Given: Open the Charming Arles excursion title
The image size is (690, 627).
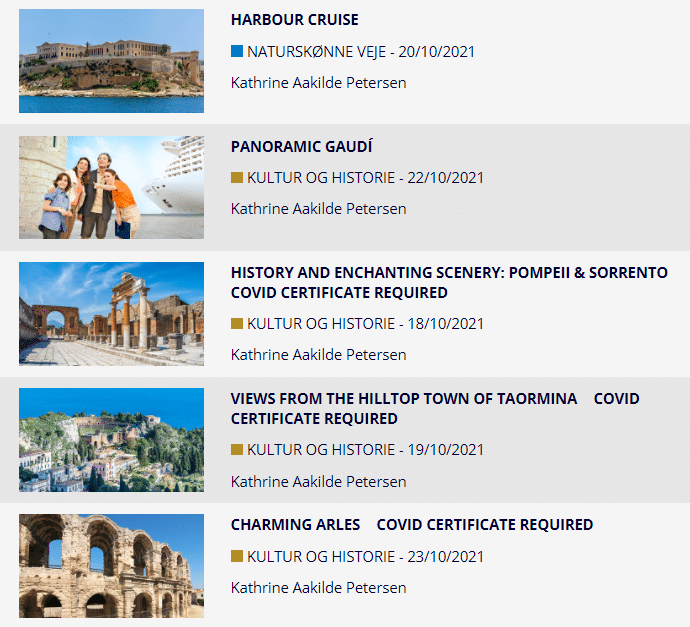Looking at the screenshot, I should coord(412,524).
